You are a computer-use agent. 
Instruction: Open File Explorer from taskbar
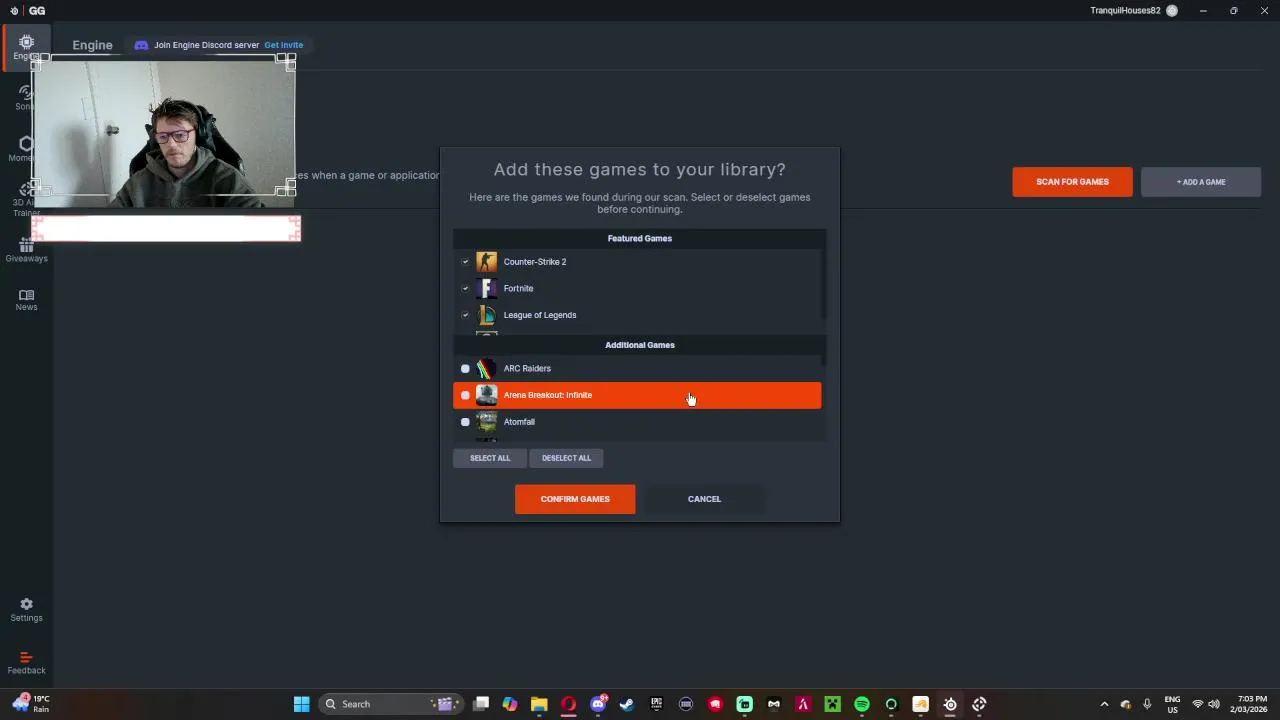539,704
